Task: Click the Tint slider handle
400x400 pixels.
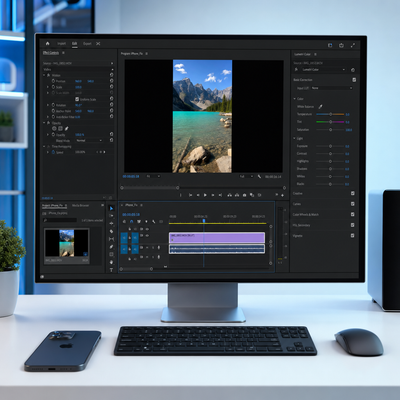Action: click(x=330, y=122)
